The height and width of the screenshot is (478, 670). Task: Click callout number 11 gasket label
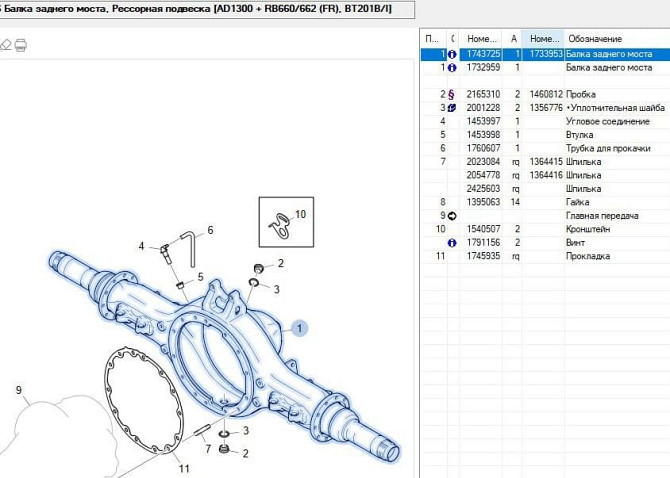[x=184, y=469]
